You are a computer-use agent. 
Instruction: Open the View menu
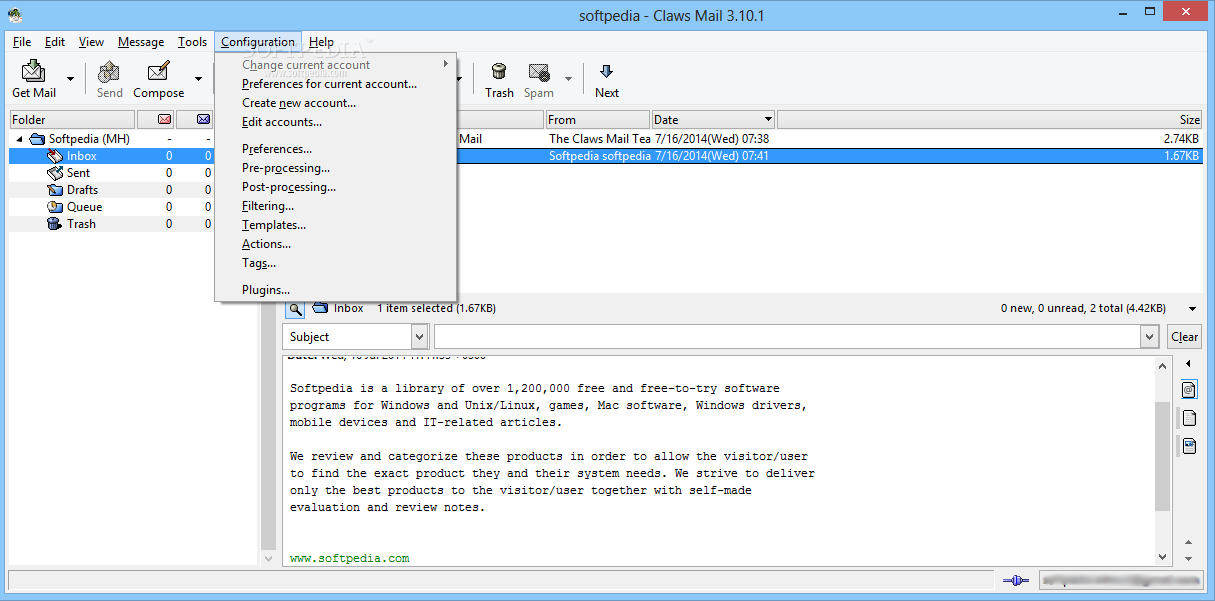pyautogui.click(x=92, y=42)
